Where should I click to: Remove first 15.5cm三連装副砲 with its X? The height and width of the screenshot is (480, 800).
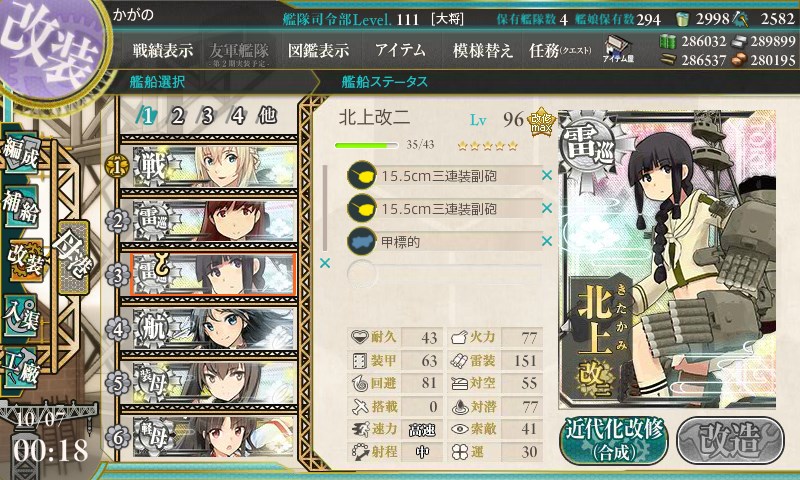(x=546, y=175)
